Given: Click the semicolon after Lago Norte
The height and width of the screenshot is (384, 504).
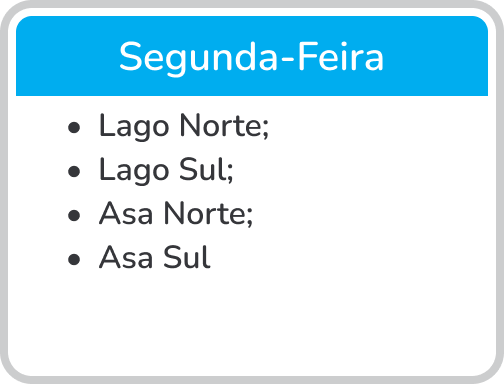Looking at the screenshot, I should click(265, 130).
